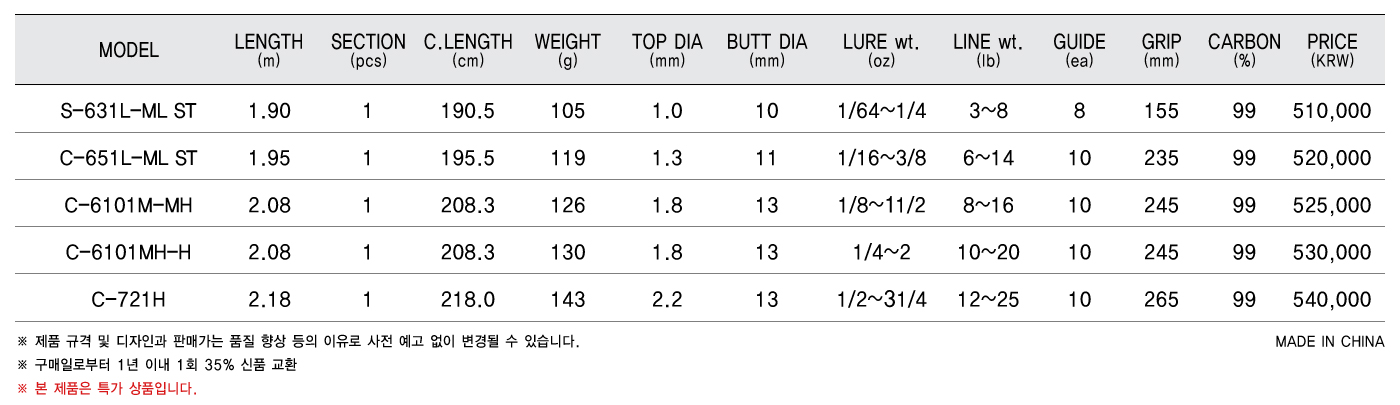Viewport: 1400px width, 405px height.
Task: Click the red special-price product notice
Action: tap(107, 388)
